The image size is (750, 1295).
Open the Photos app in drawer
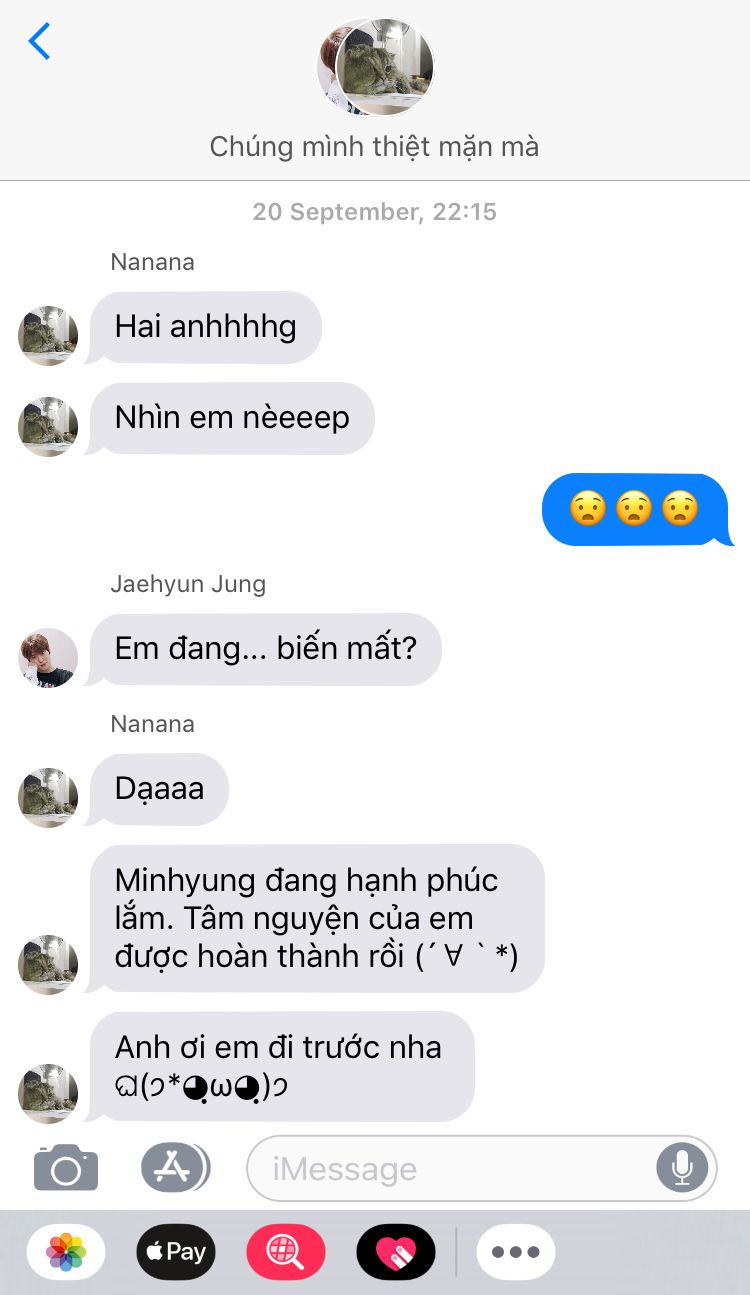[x=66, y=1251]
